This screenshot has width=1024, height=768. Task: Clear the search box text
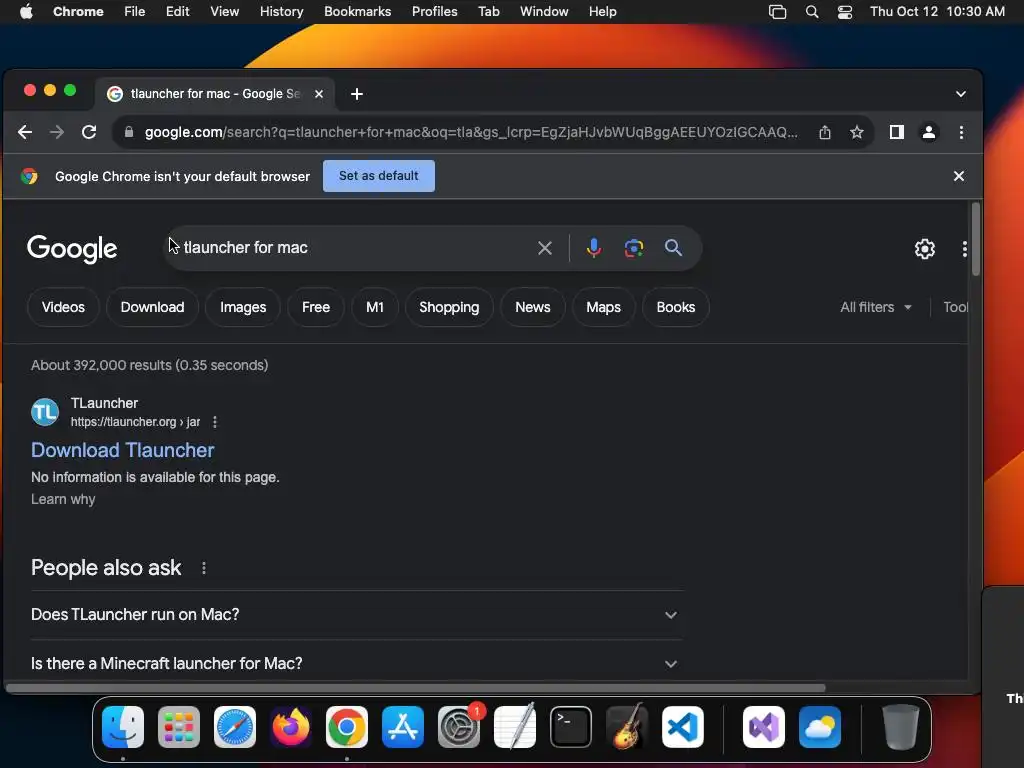[x=545, y=248]
